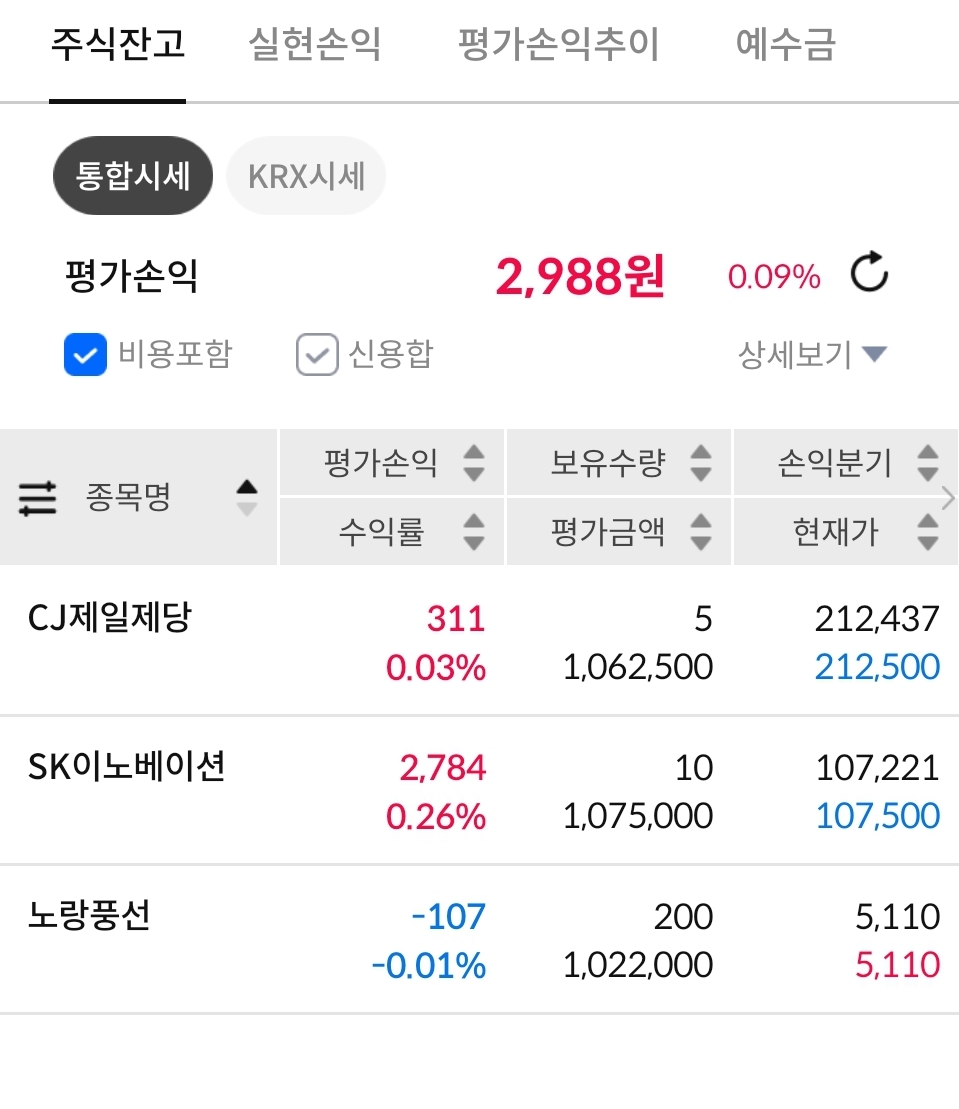Sort by 평가금액 column arrows
This screenshot has width=959, height=1109.
[701, 531]
